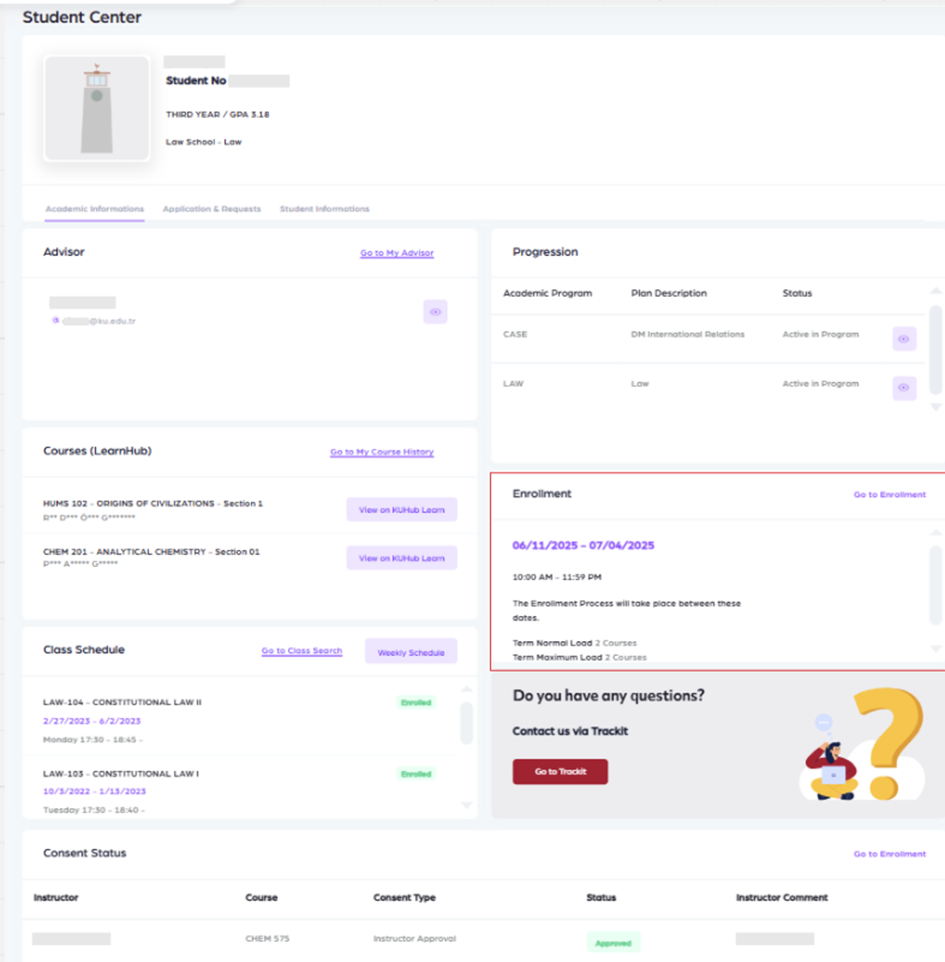Click the eye icon in Advisor card
The width and height of the screenshot is (945, 962).
pos(435,312)
